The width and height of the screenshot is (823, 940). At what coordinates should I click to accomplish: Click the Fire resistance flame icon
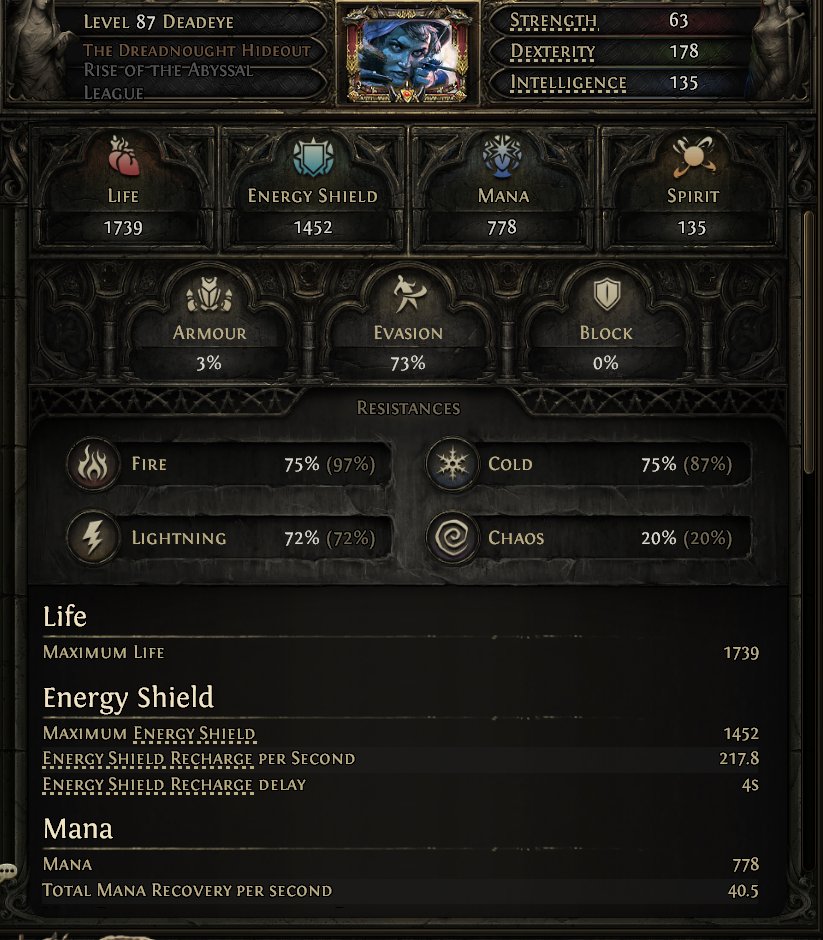pos(91,465)
